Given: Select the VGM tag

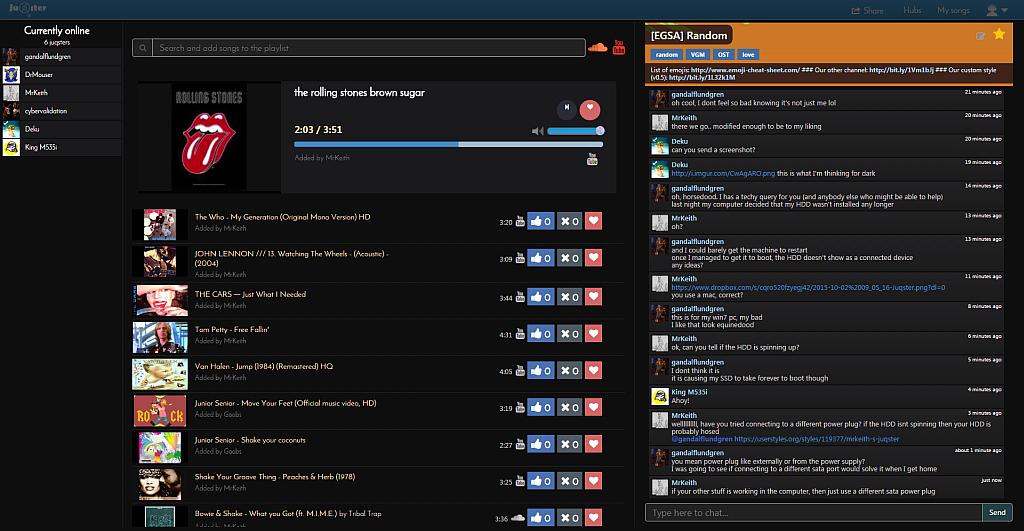Looking at the screenshot, I should pos(697,55).
